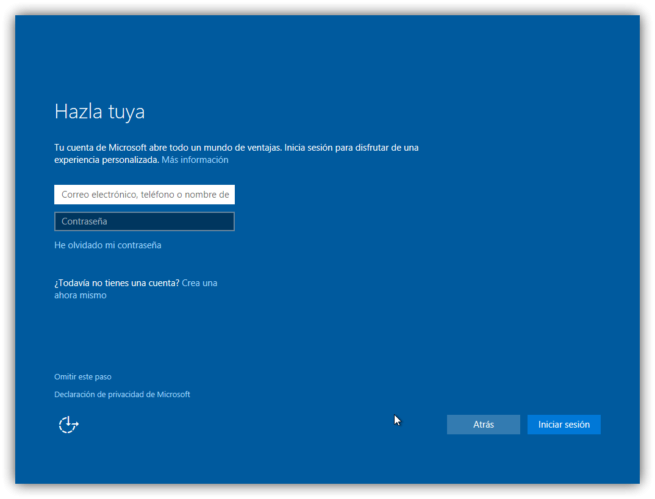Focus the Contraseña password field
Screen dimensions: 655x499
(x=144, y=221)
